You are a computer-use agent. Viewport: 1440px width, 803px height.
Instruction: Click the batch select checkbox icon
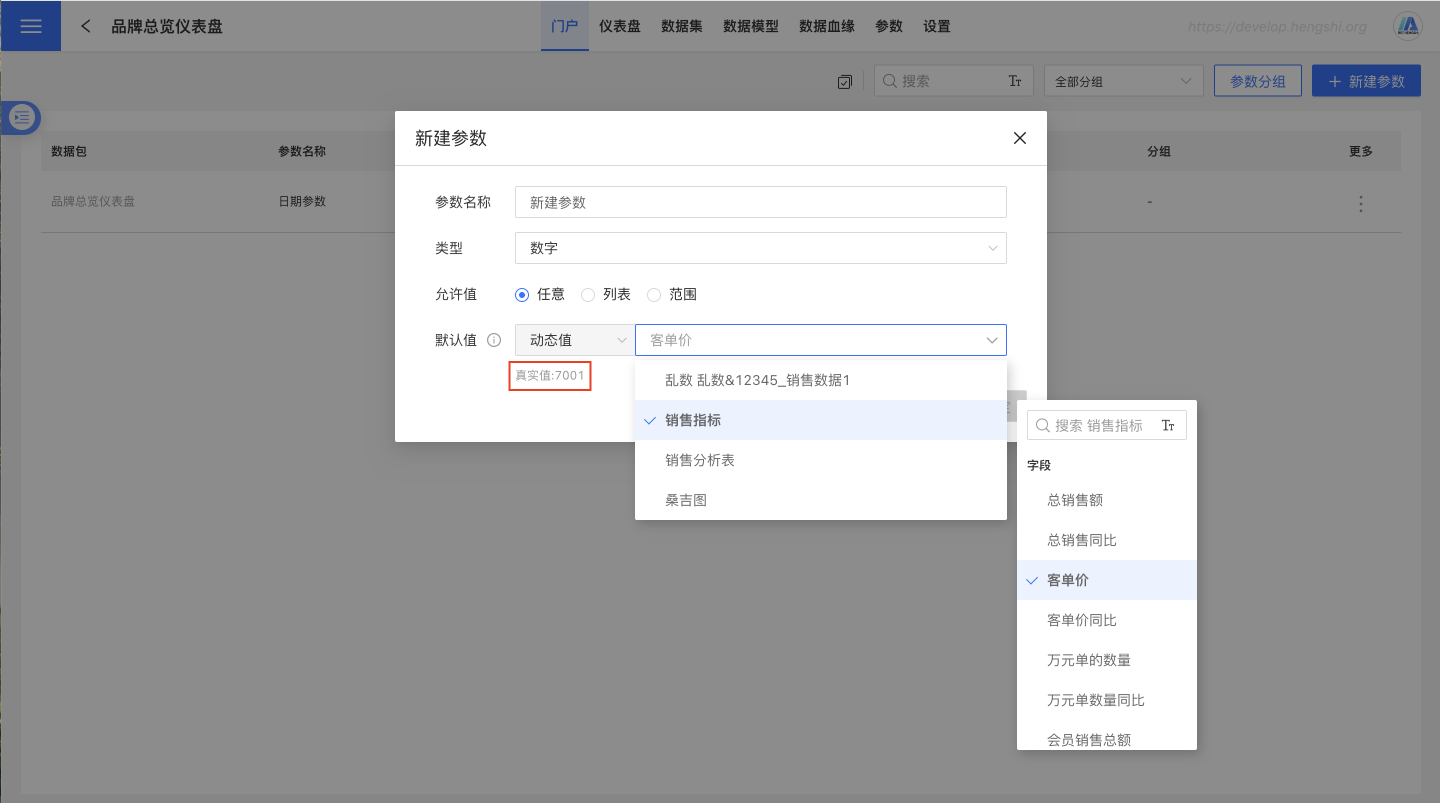pos(845,82)
